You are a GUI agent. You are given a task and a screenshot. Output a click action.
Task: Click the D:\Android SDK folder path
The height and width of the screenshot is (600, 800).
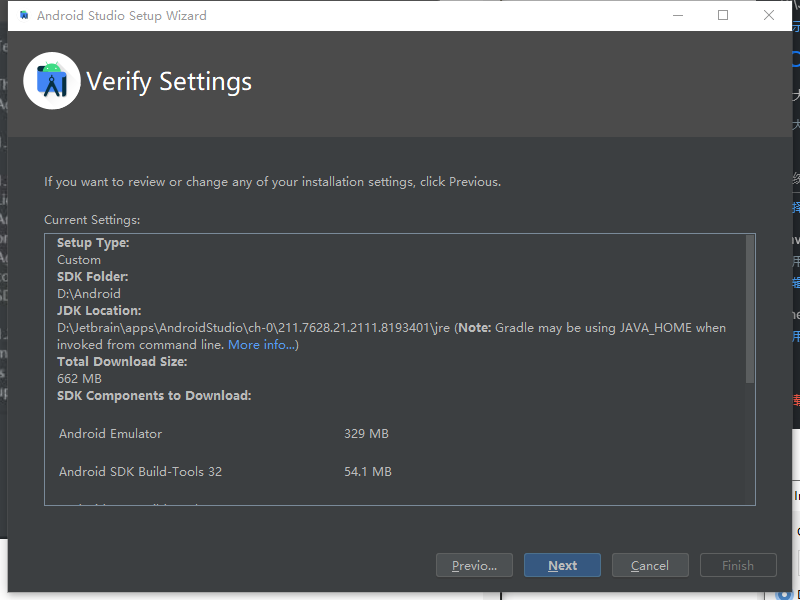(89, 294)
